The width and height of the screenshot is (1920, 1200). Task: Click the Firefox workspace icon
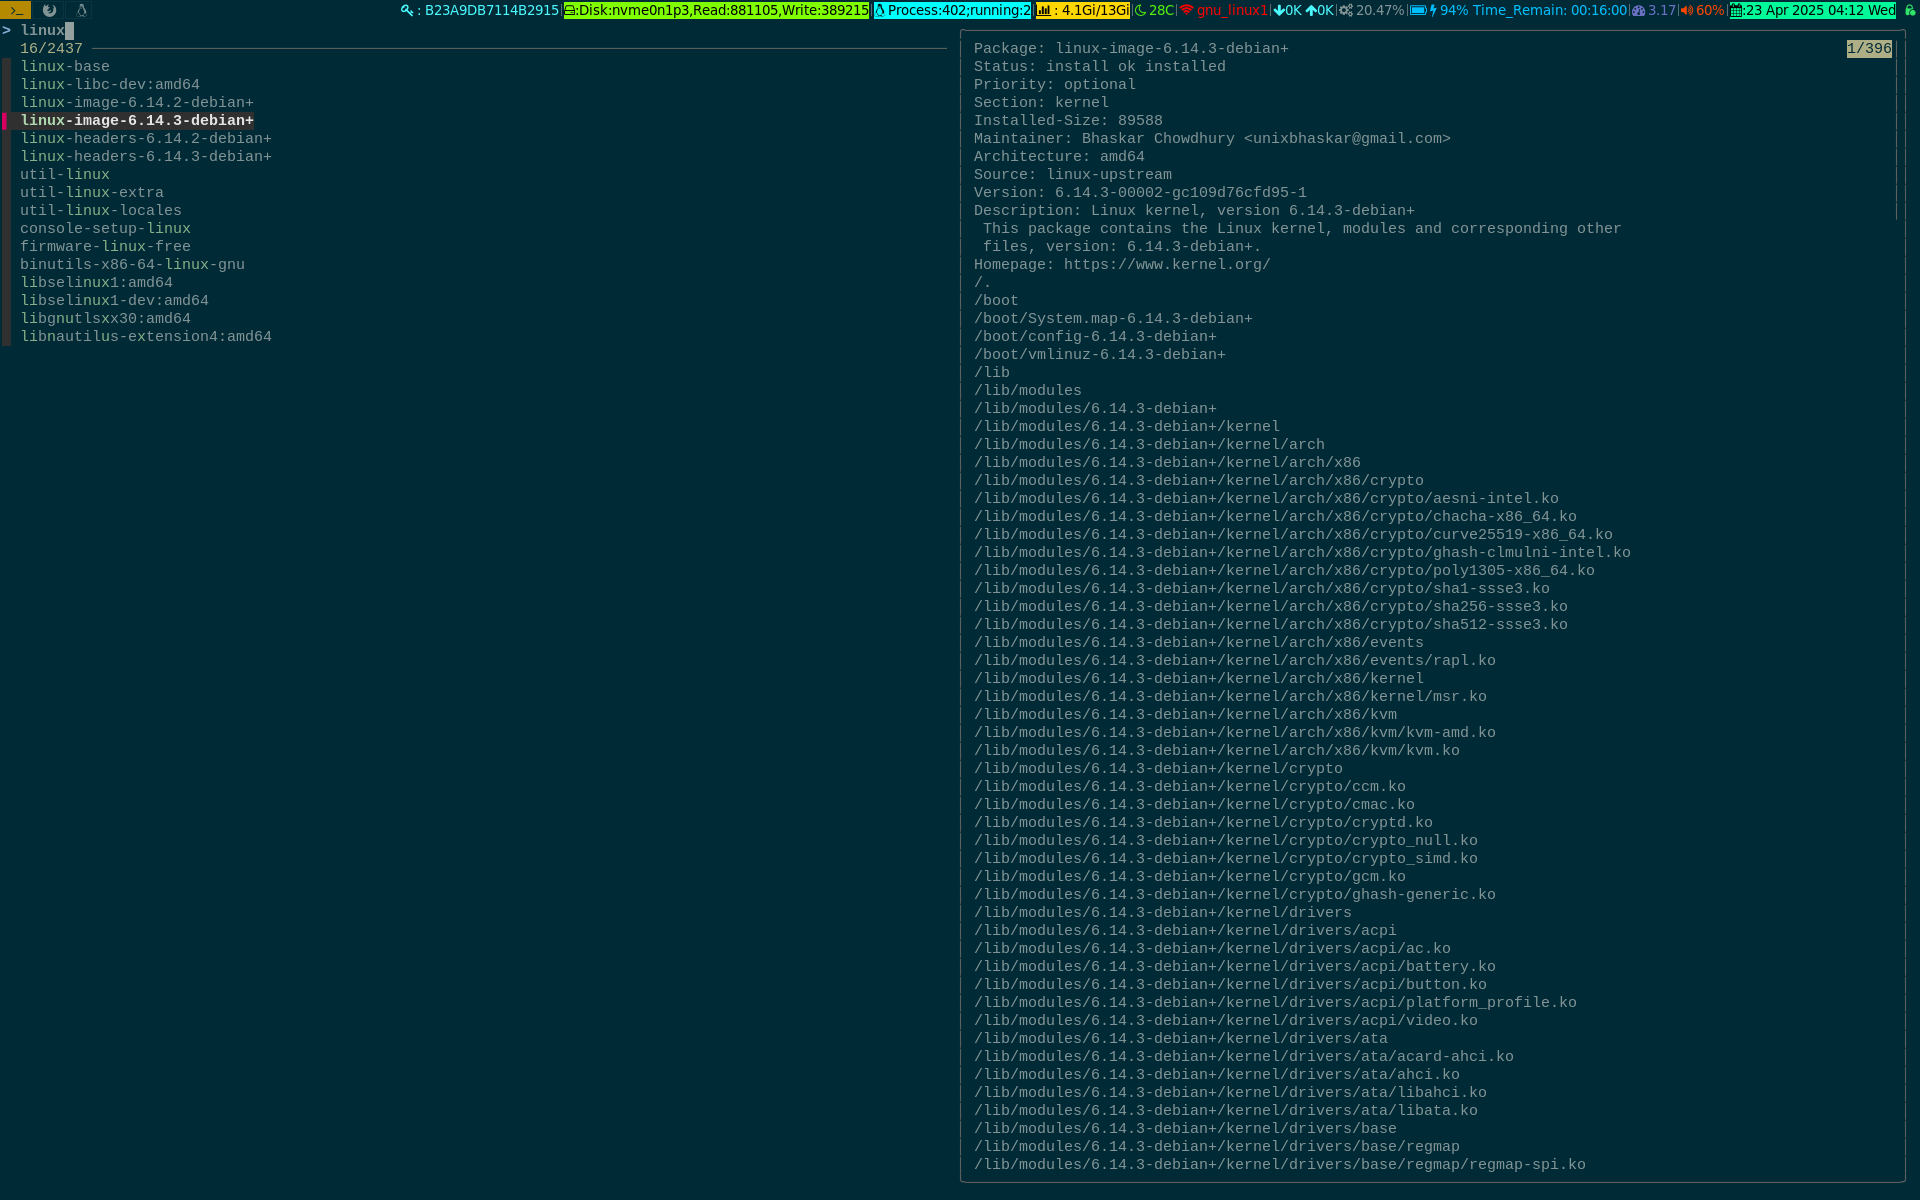click(49, 10)
